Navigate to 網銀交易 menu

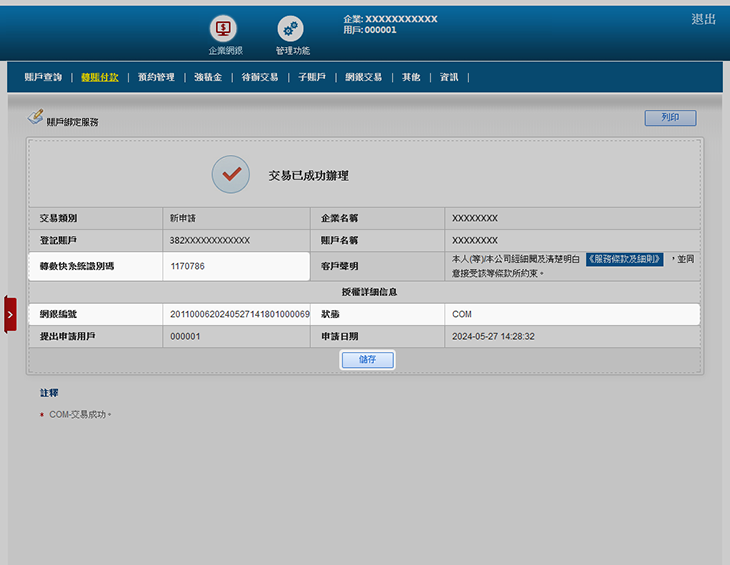tap(363, 77)
